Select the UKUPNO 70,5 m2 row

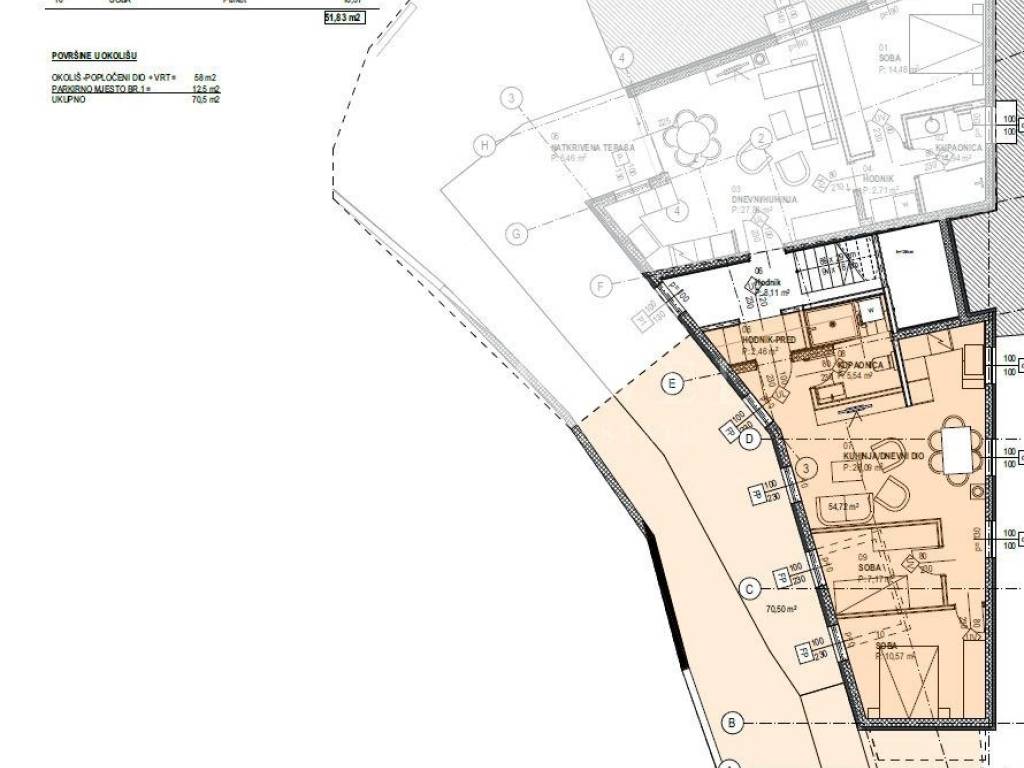pyautogui.click(x=135, y=100)
